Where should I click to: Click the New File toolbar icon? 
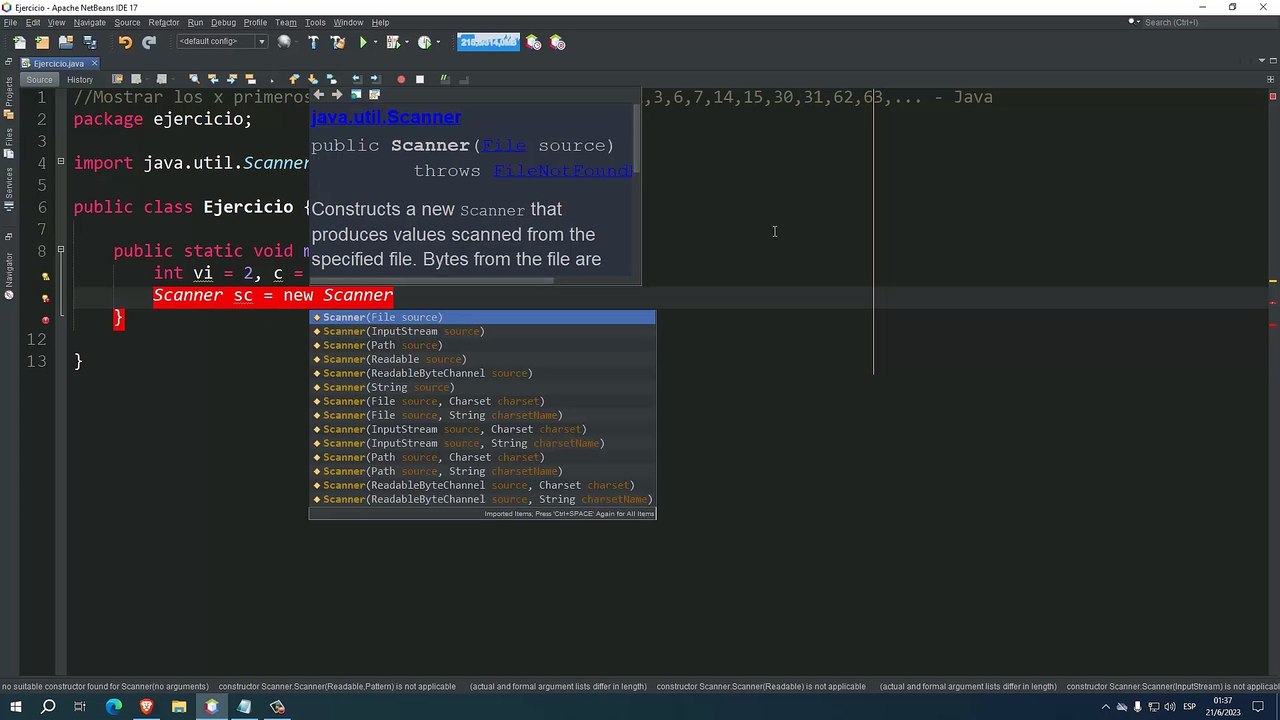tap(19, 42)
